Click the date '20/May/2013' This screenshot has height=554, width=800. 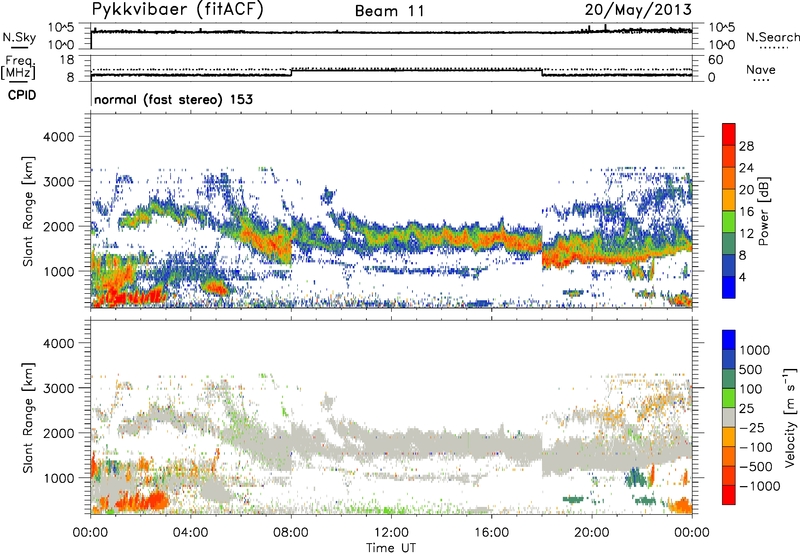[x=638, y=10]
